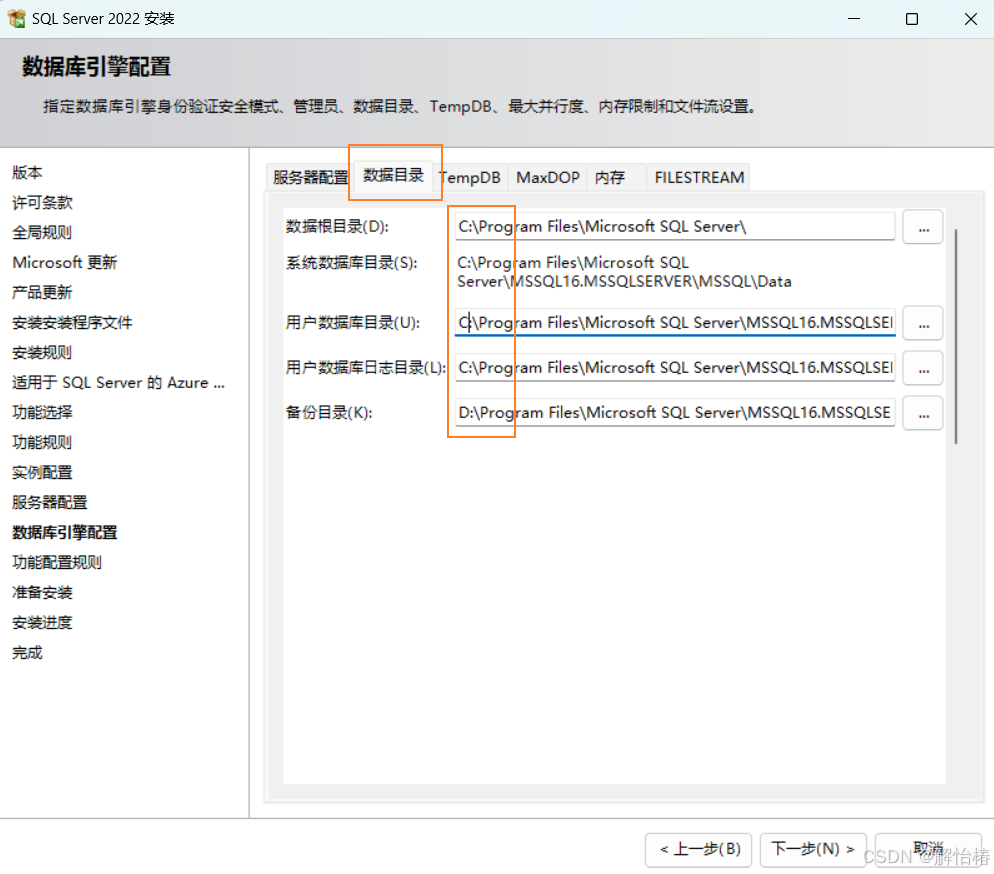Click the 系统数据库目录(S): label
Screen dimensions: 994x874
[x=351, y=263]
